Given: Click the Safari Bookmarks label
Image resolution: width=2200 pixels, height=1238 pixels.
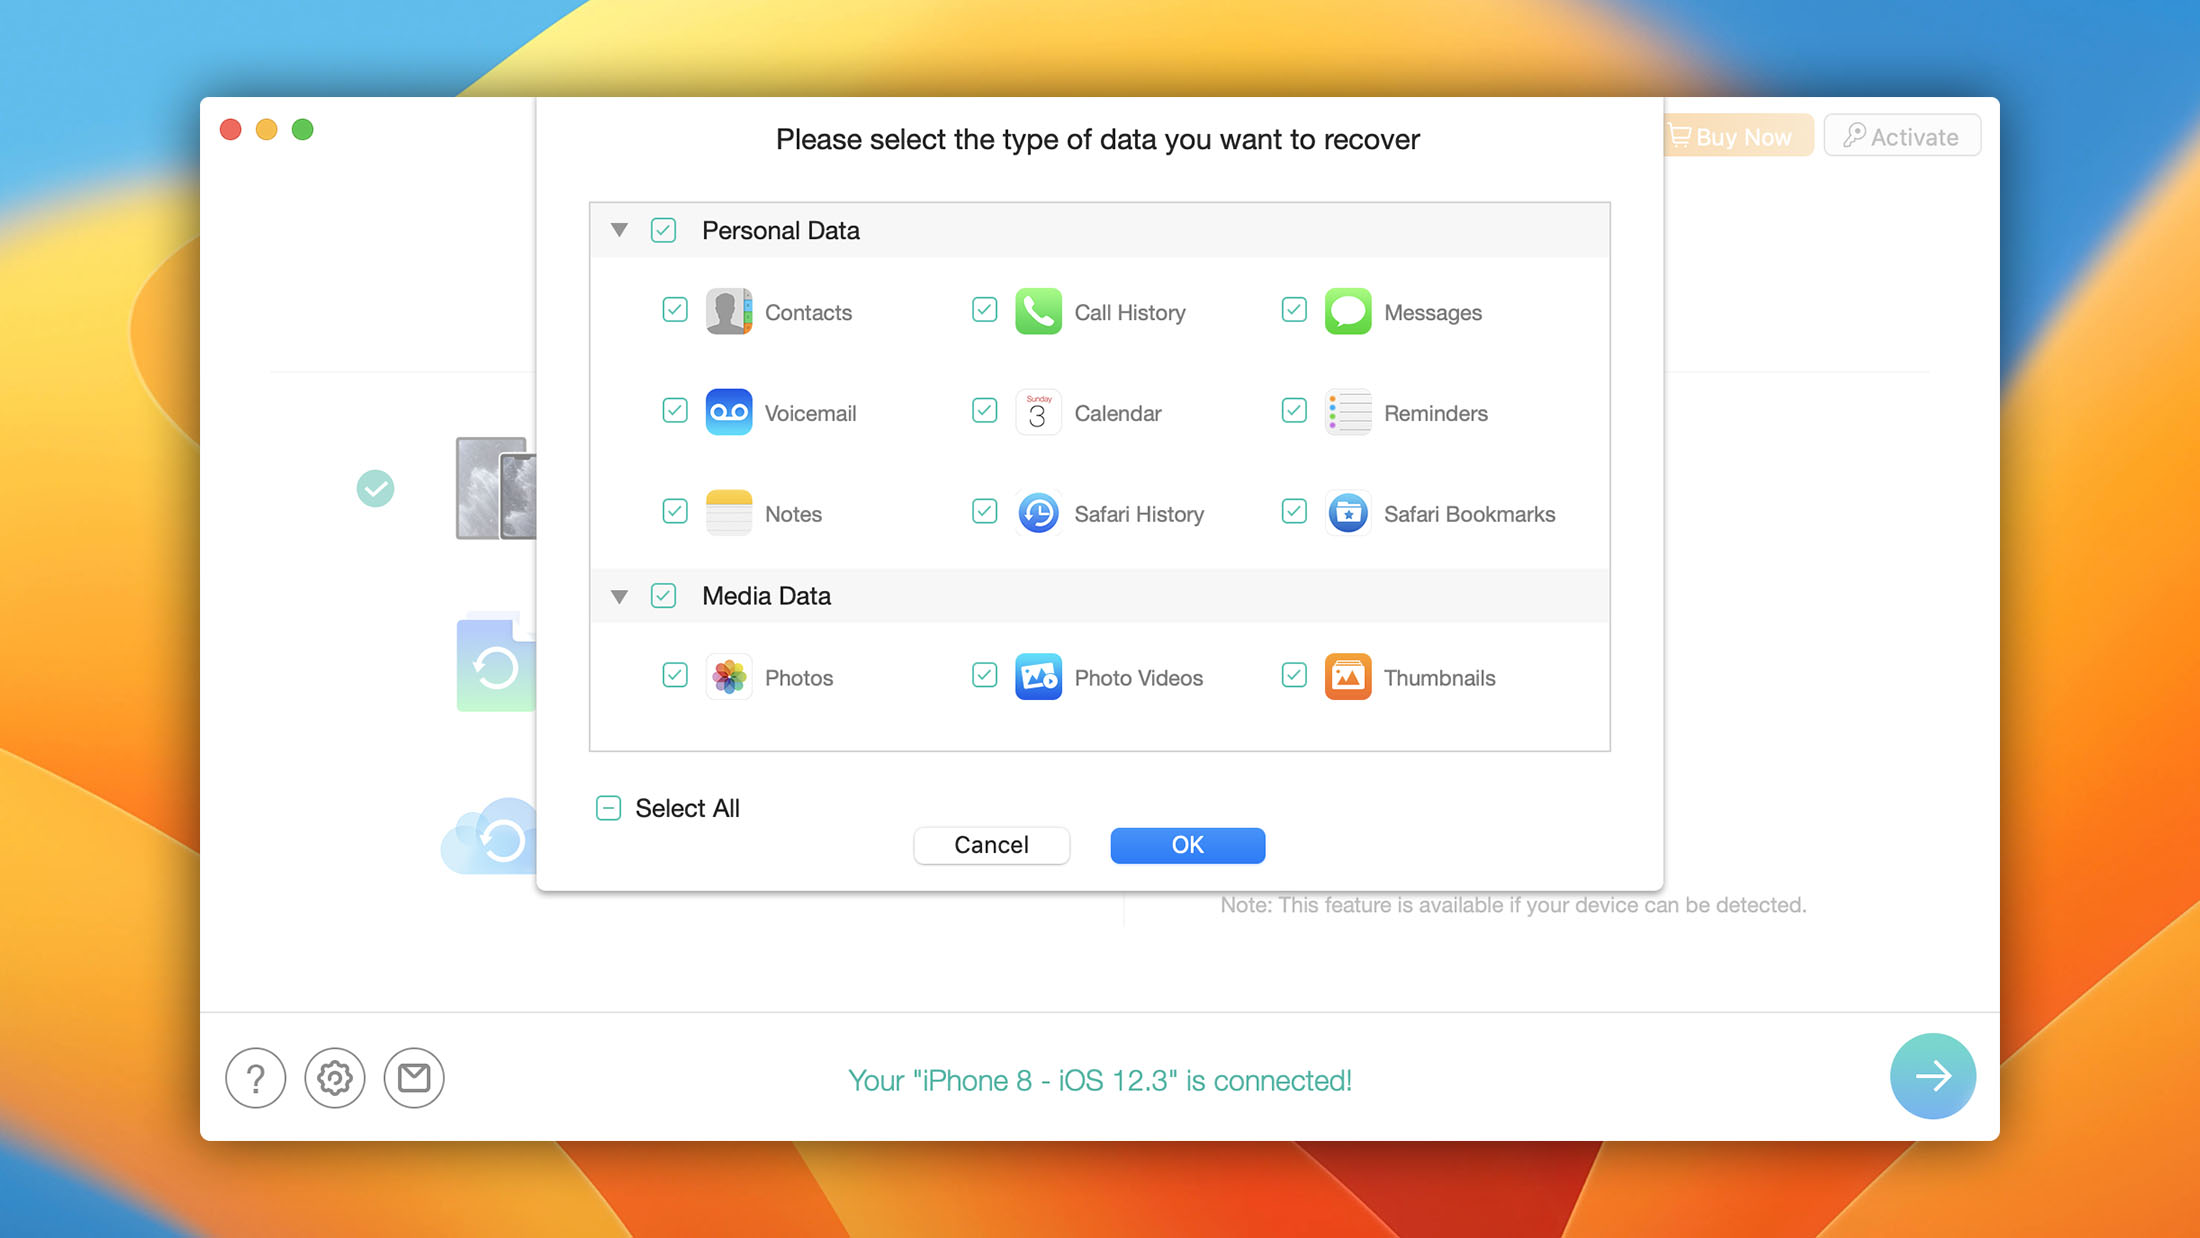Looking at the screenshot, I should tap(1469, 514).
